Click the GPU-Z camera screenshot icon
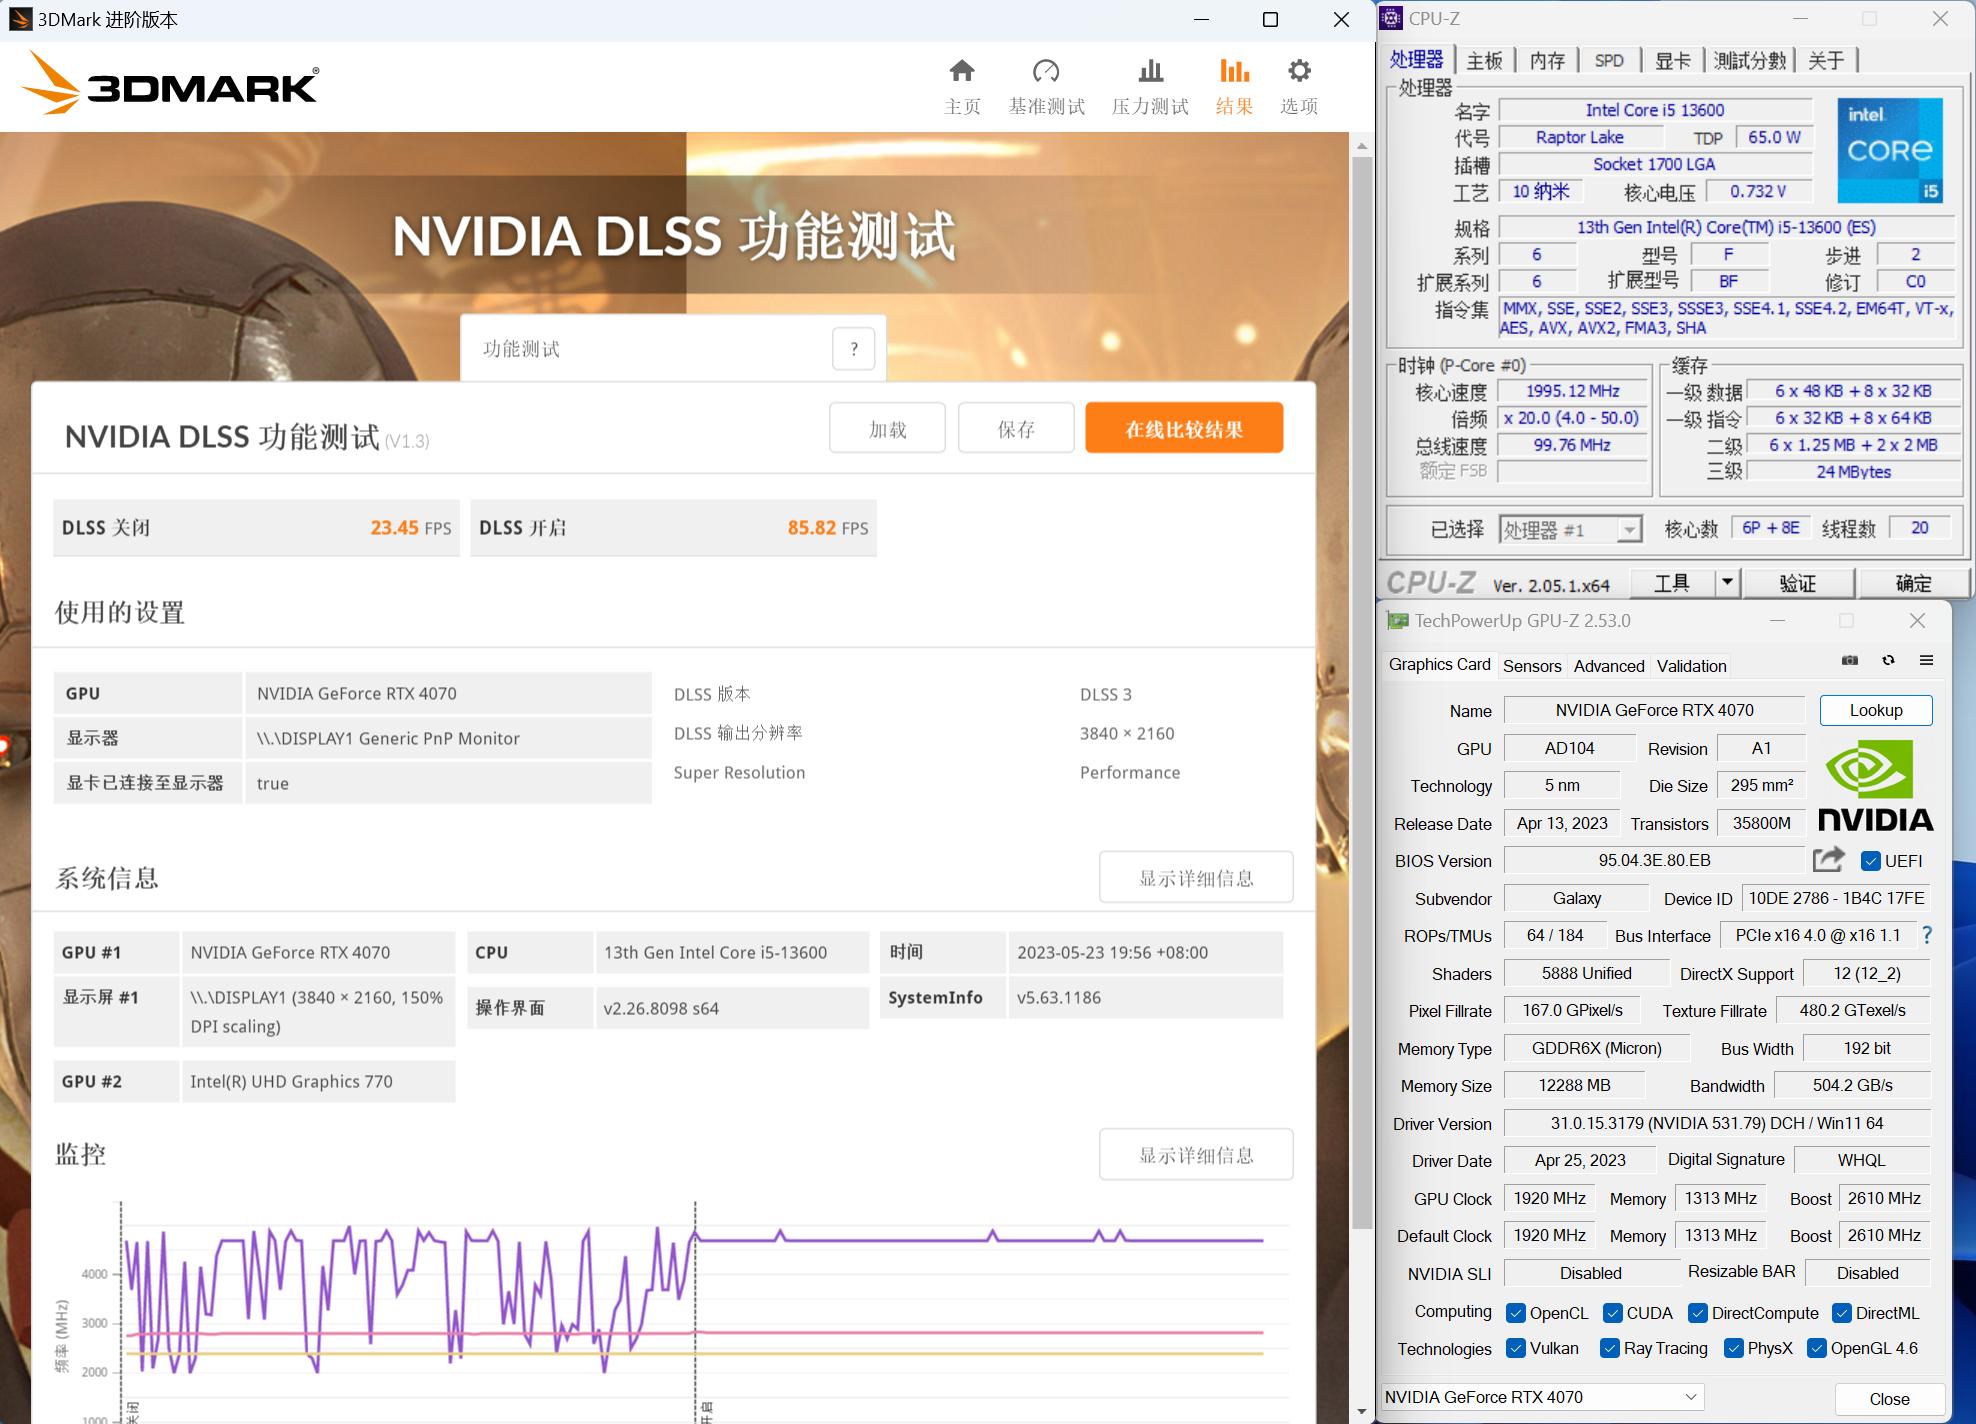The image size is (1976, 1424). (1850, 660)
